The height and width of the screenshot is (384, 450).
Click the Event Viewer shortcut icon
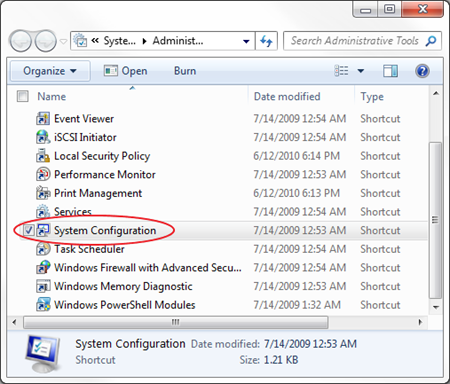click(x=43, y=119)
